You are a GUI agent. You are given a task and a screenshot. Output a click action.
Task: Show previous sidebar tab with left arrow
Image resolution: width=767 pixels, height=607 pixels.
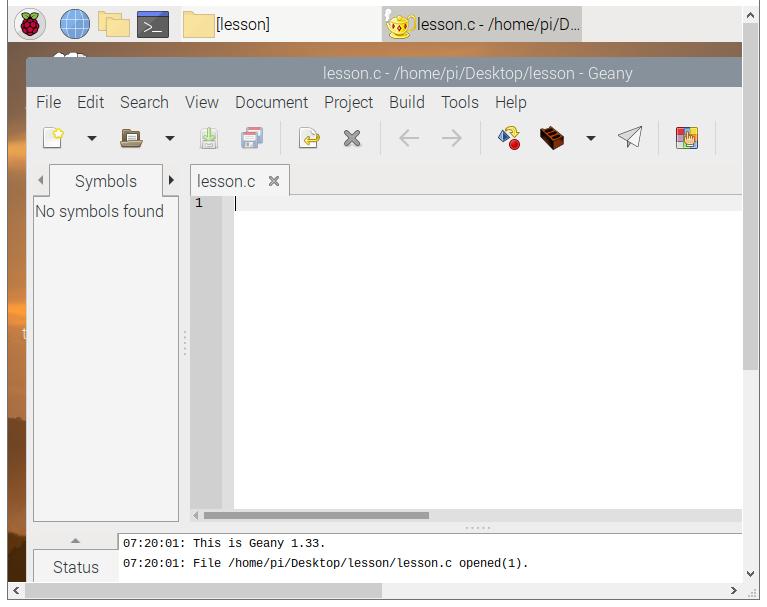[x=41, y=180]
